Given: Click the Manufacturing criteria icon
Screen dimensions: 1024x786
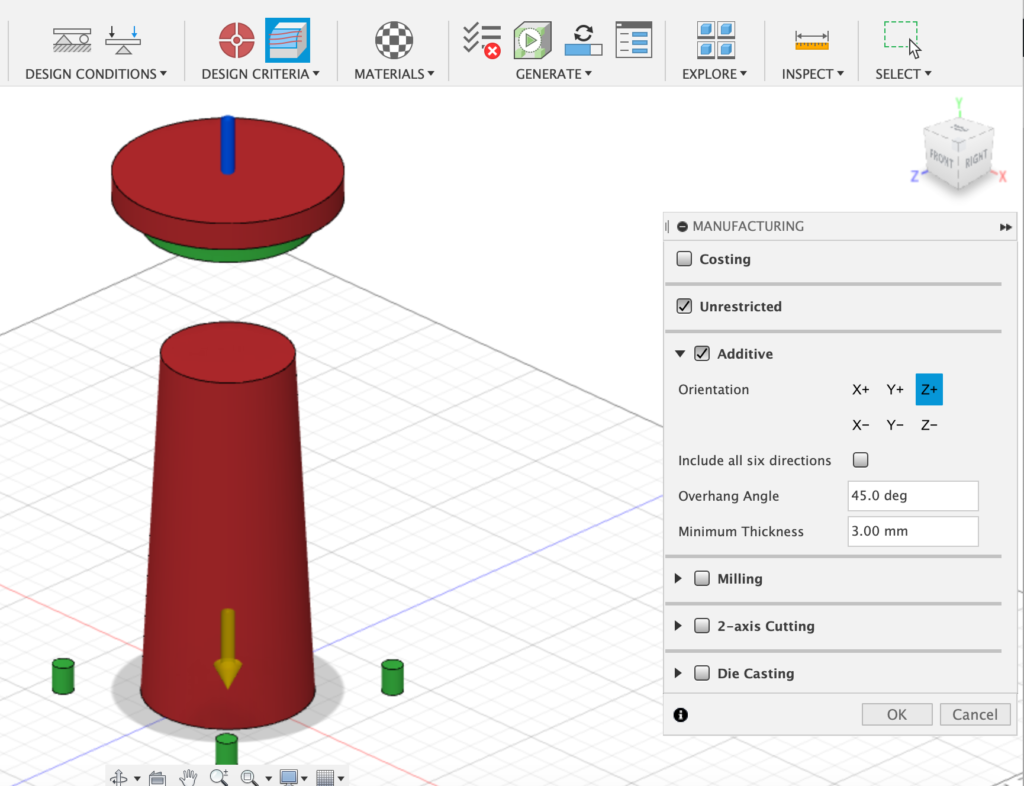Looking at the screenshot, I should pyautogui.click(x=287, y=41).
